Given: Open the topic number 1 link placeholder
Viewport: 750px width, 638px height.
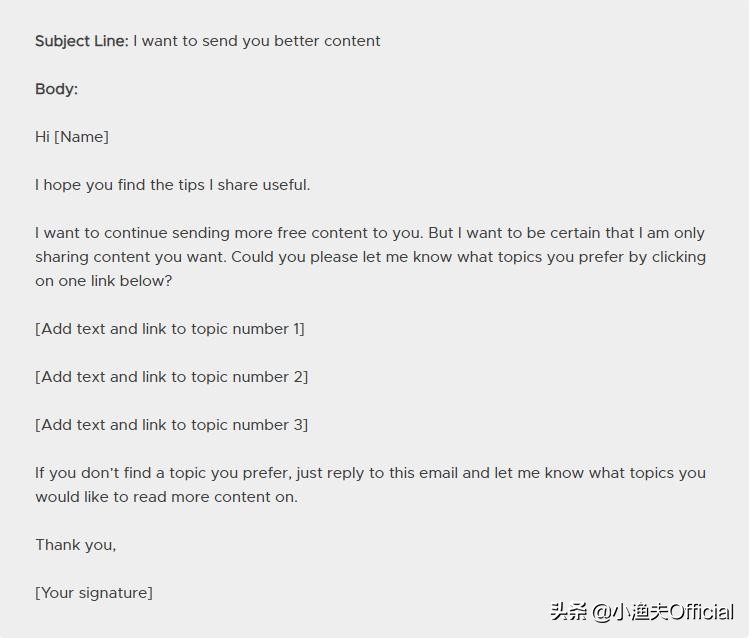Looking at the screenshot, I should click(170, 329).
